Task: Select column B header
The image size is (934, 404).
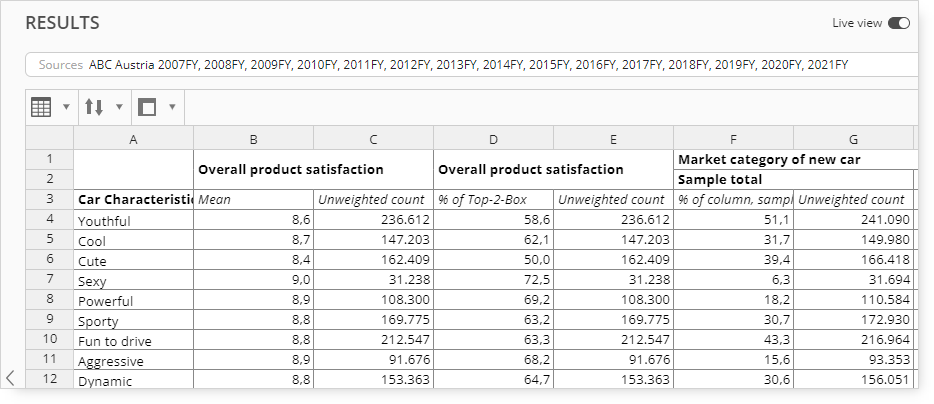Action: [x=253, y=139]
